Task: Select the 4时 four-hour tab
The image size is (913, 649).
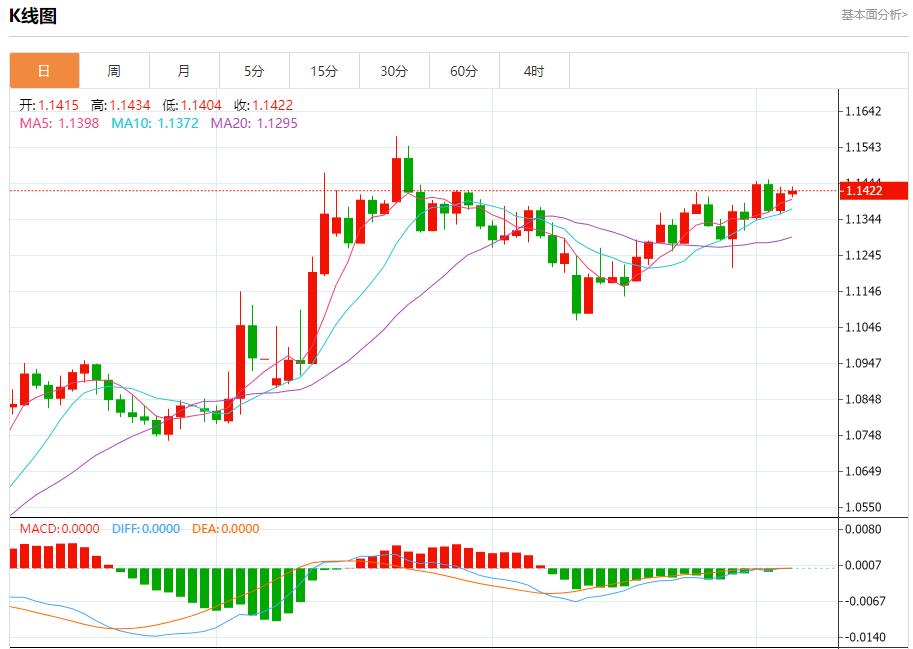Action: pyautogui.click(x=534, y=71)
